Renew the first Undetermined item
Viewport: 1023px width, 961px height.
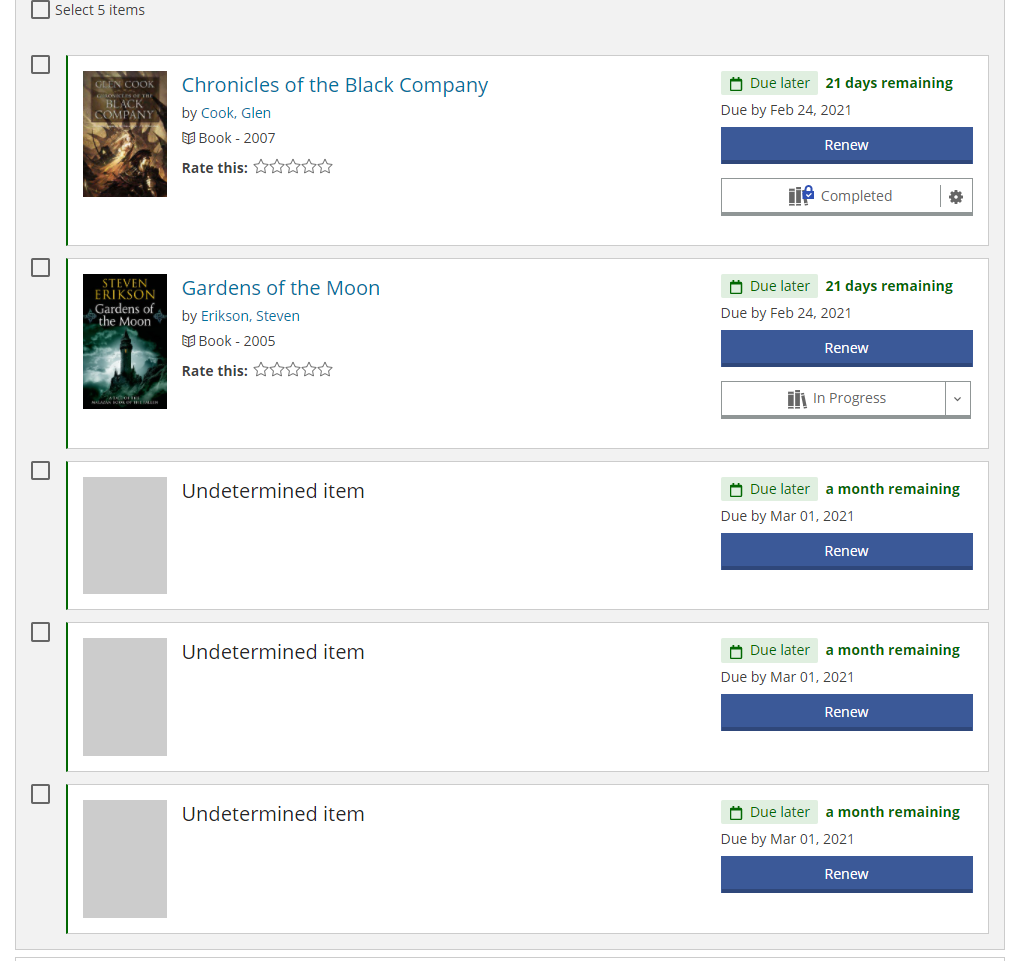pyautogui.click(x=846, y=551)
